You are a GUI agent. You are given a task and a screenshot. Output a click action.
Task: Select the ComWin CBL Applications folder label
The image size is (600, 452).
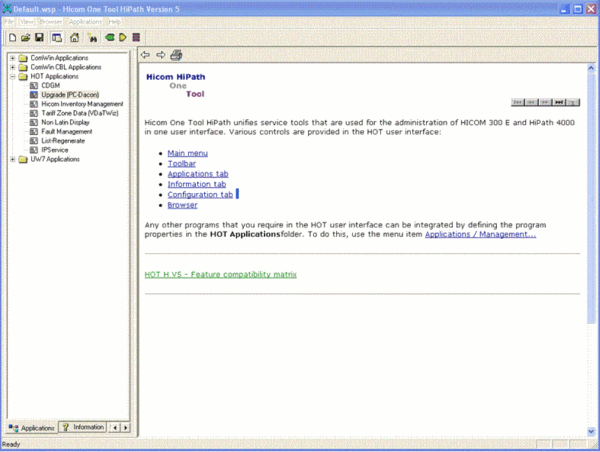pos(66,67)
